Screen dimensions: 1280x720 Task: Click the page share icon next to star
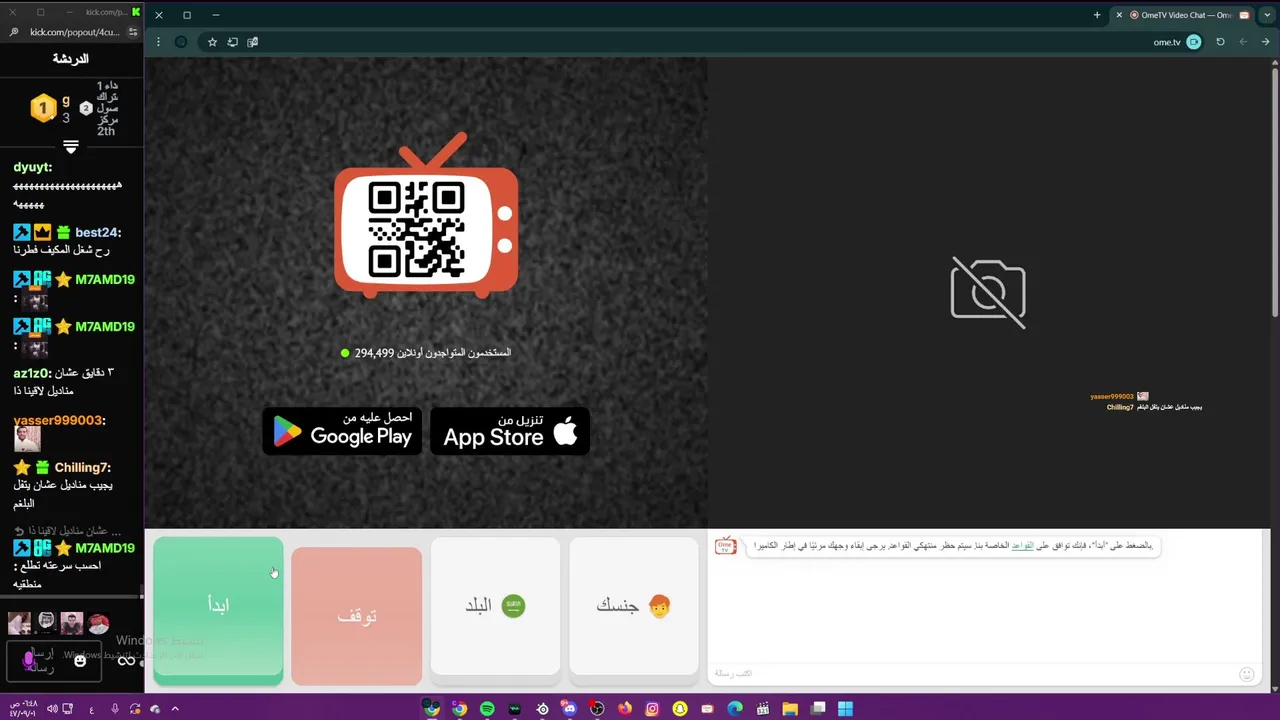click(232, 42)
